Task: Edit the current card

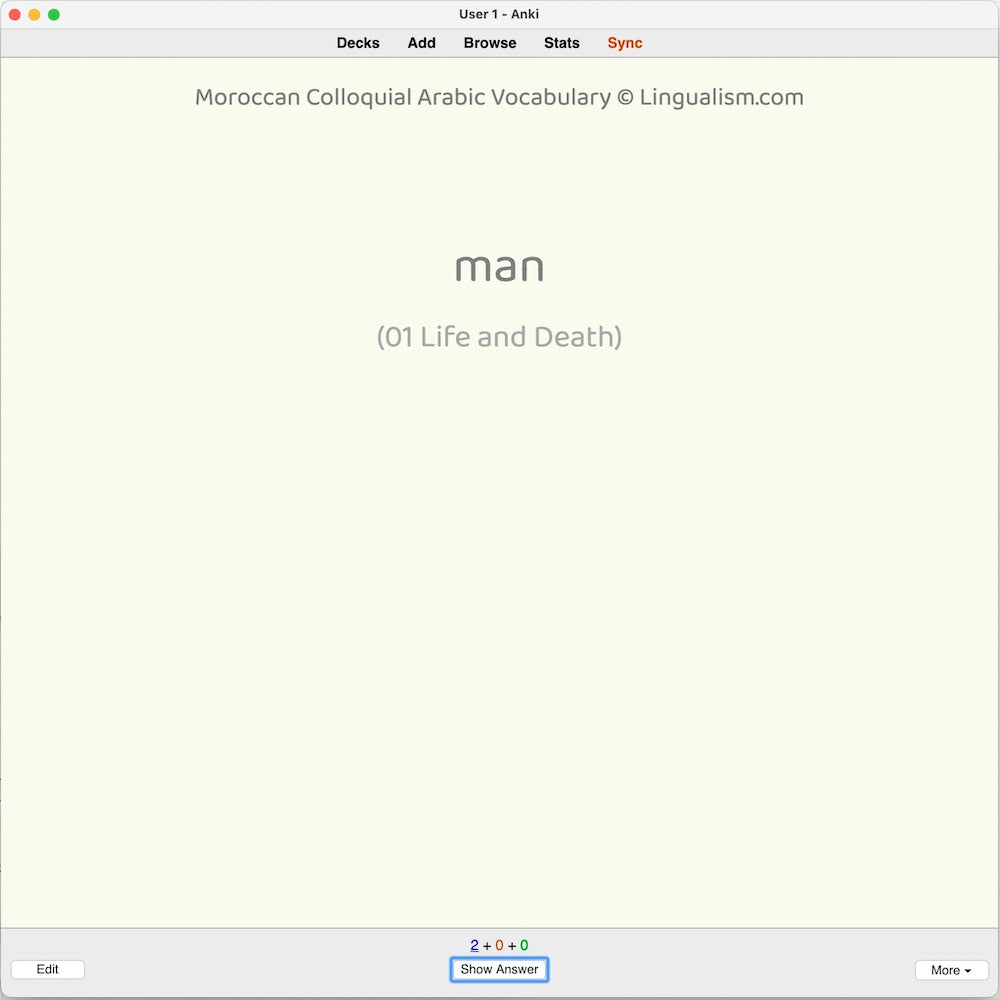Action: [47, 969]
